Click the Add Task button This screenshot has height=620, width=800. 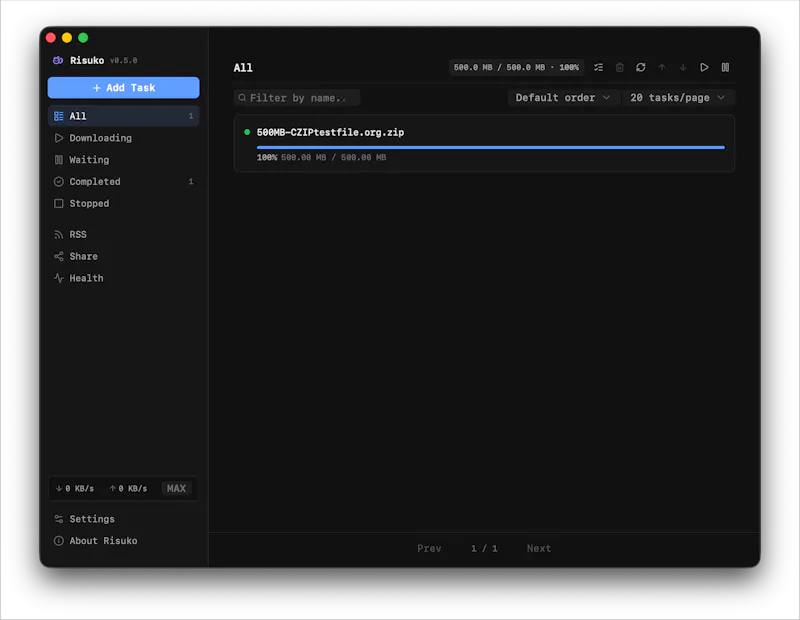[x=123, y=88]
